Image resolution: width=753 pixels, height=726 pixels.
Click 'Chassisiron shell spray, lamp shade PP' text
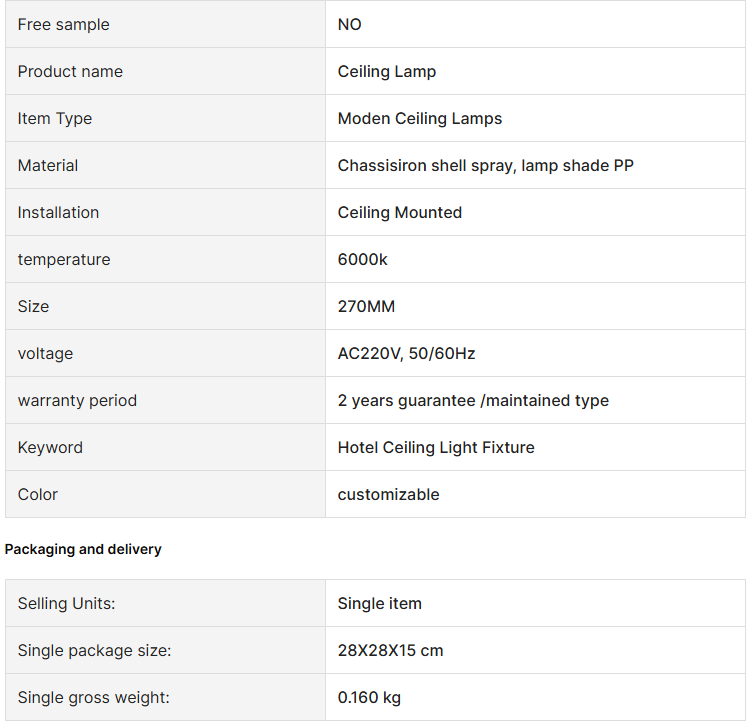coord(486,165)
